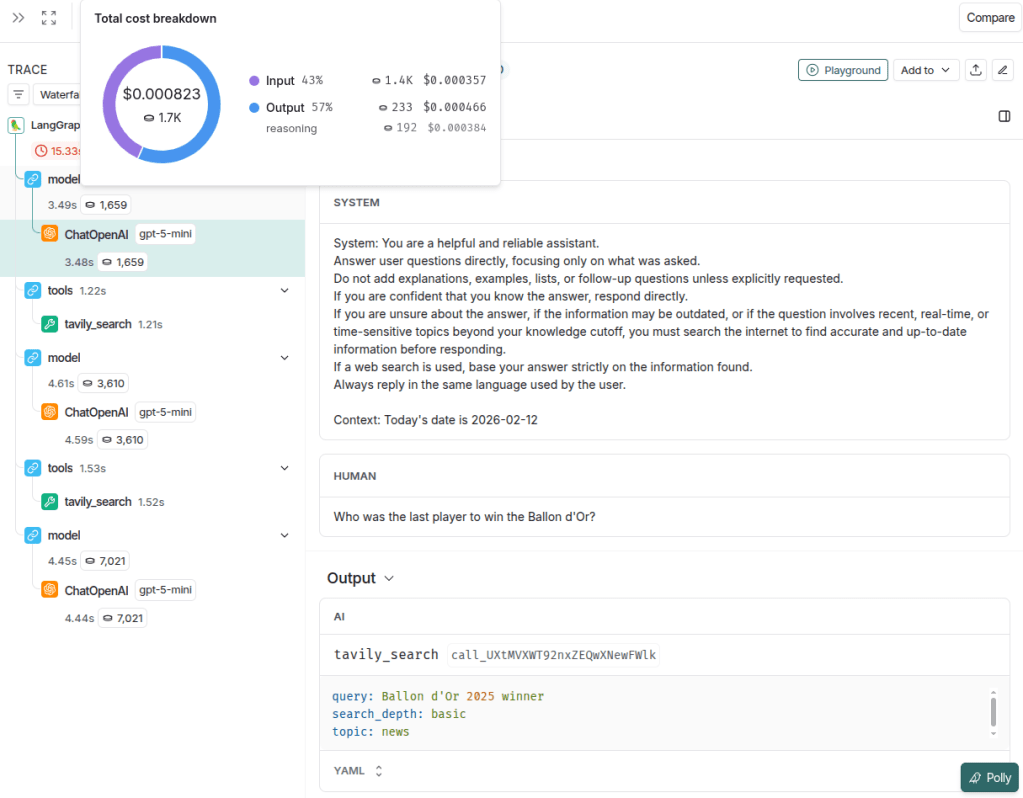Open the Polly assistant button
Viewport: 1023px width, 798px height.
[x=989, y=778]
